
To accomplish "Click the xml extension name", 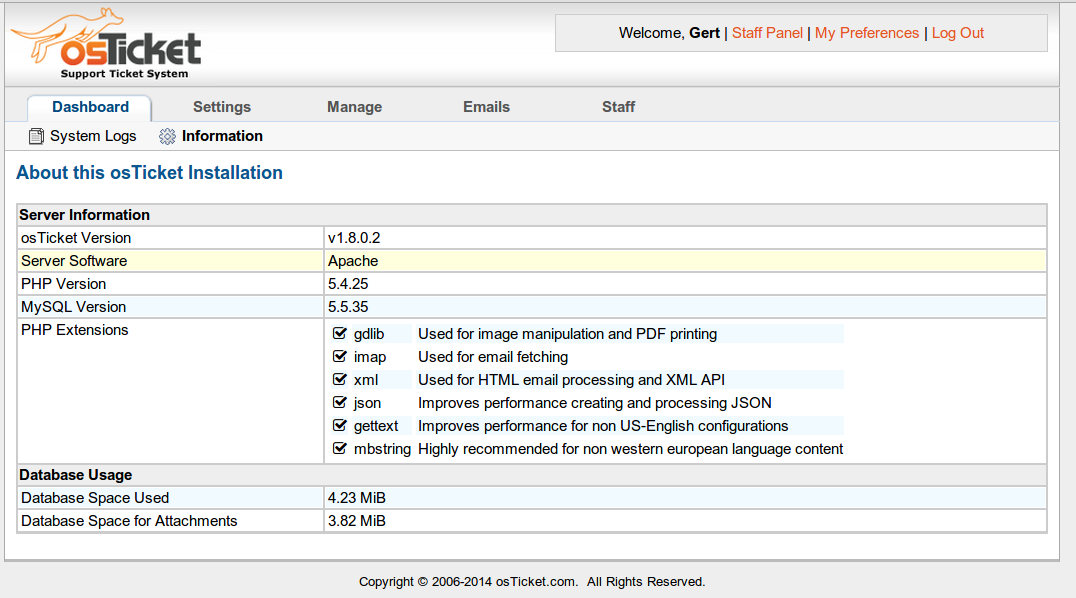I will (x=366, y=380).
